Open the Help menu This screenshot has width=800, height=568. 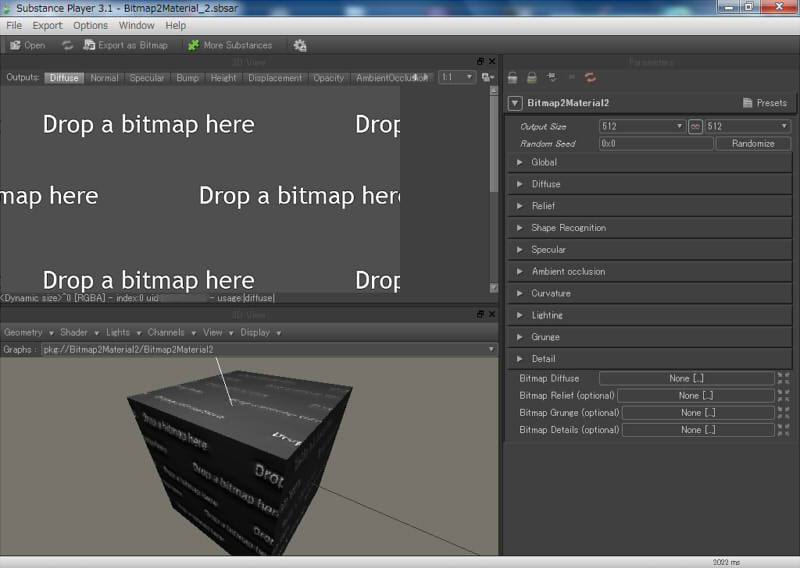(x=176, y=26)
